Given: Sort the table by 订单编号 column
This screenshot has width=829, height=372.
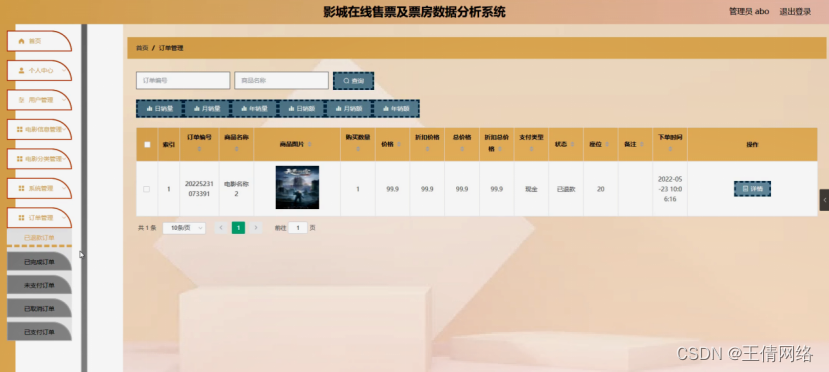Looking at the screenshot, I should pos(199,150).
